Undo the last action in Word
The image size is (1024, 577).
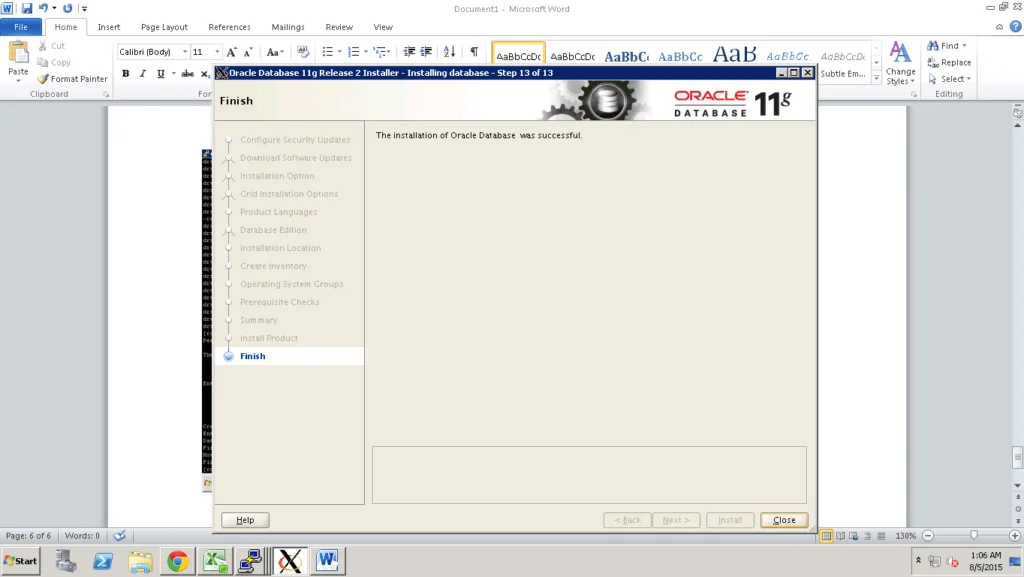[x=43, y=8]
